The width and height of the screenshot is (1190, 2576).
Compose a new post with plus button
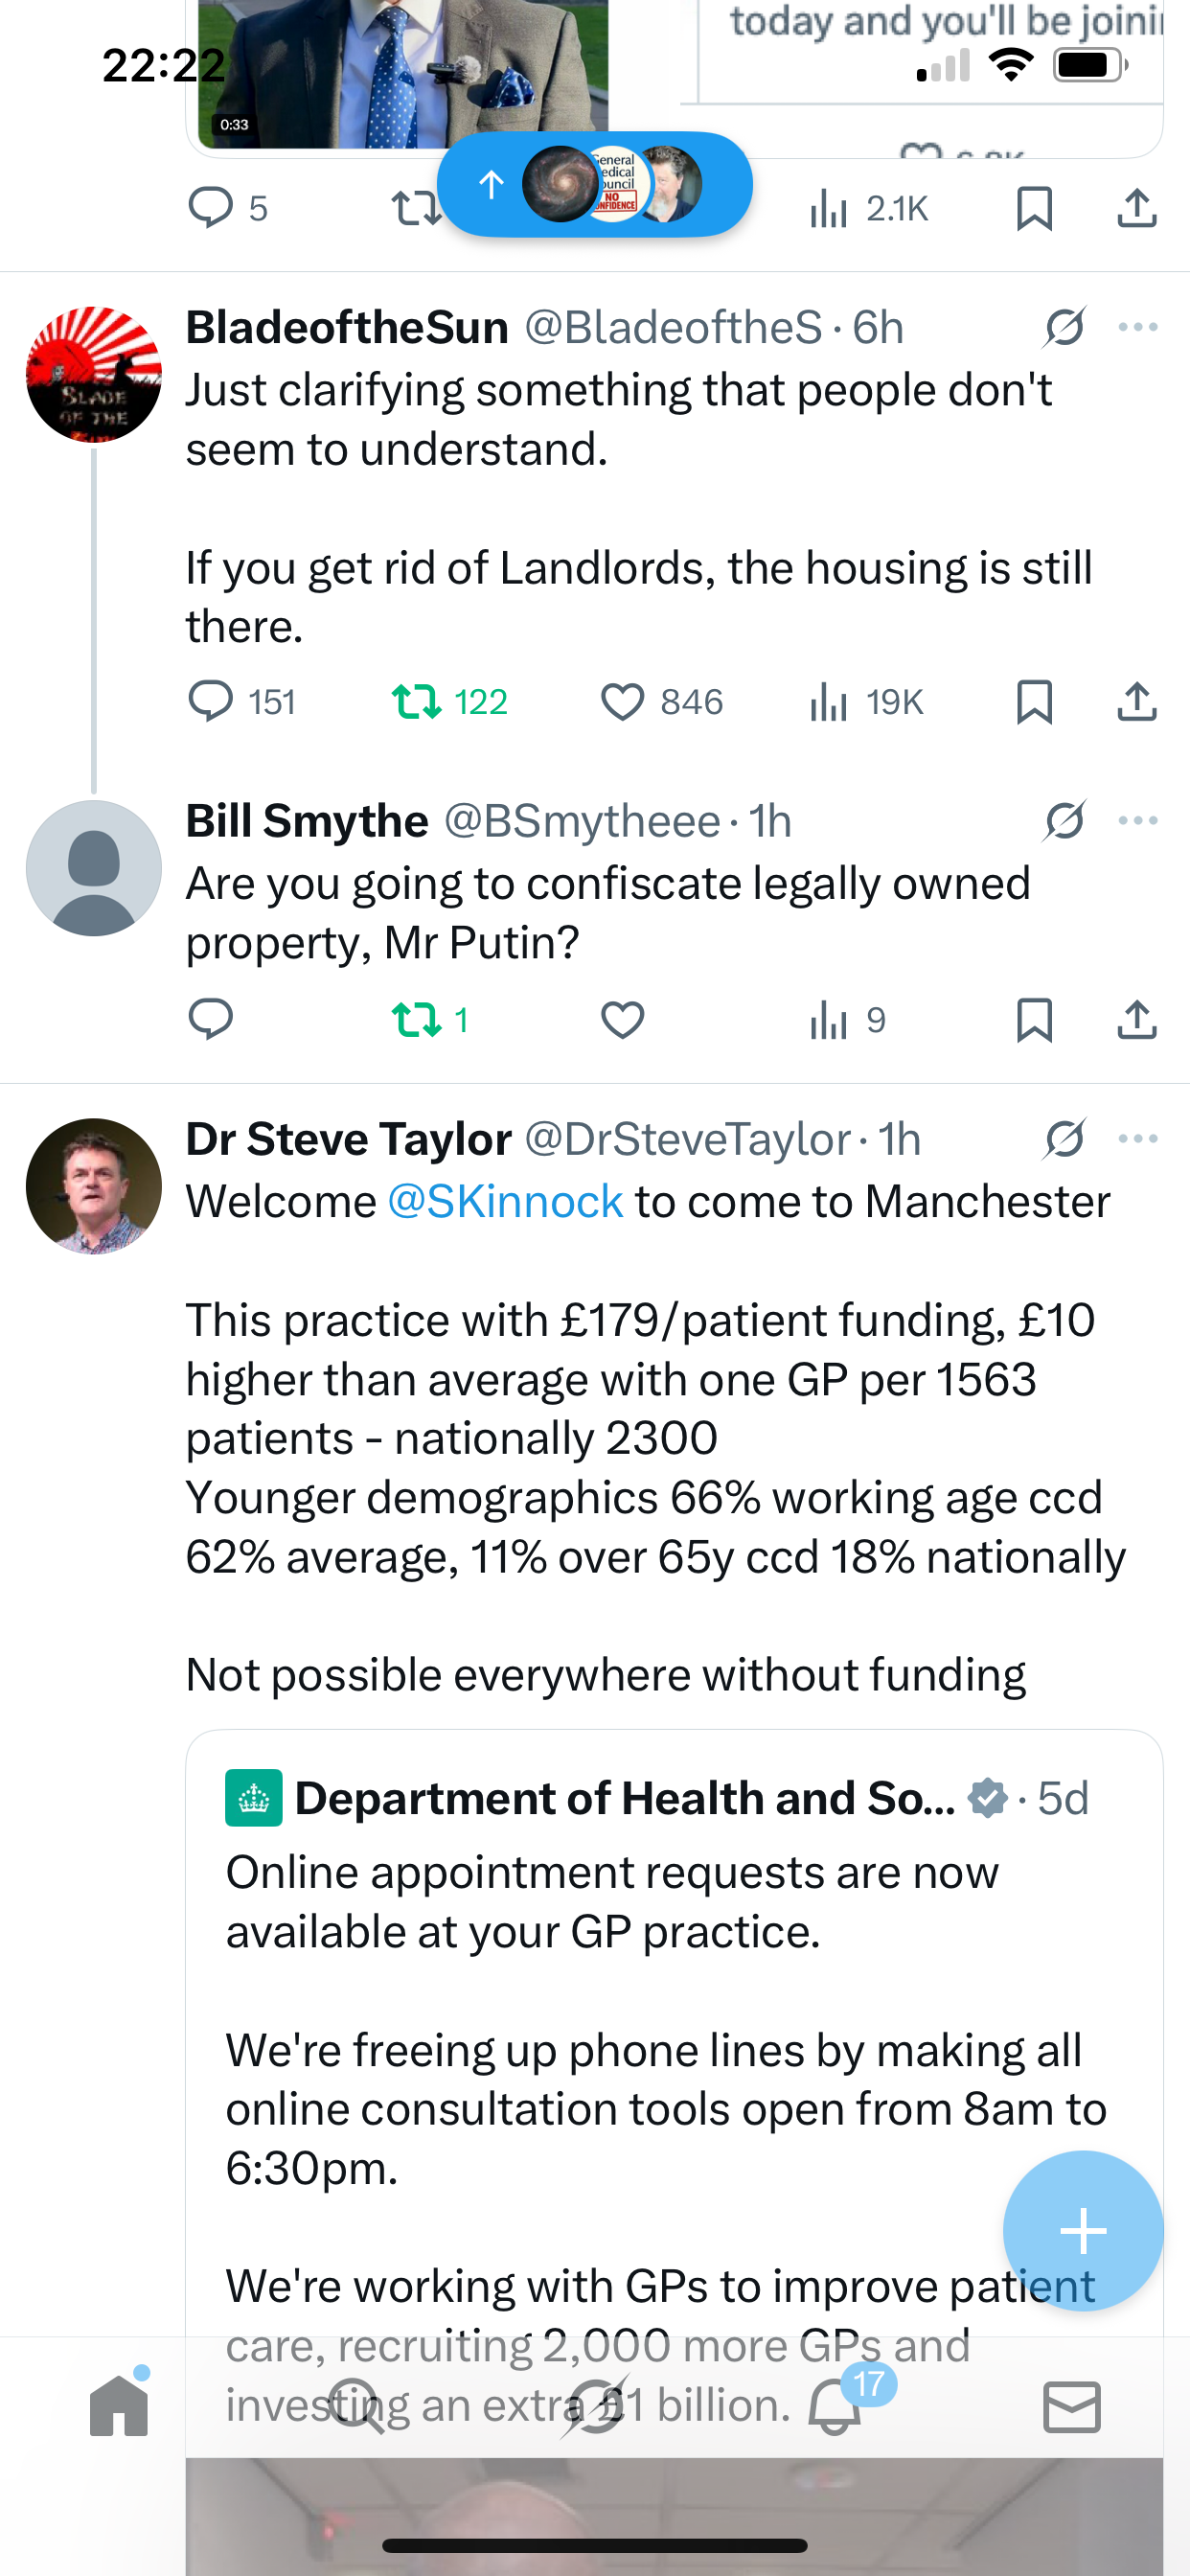(x=1083, y=2231)
